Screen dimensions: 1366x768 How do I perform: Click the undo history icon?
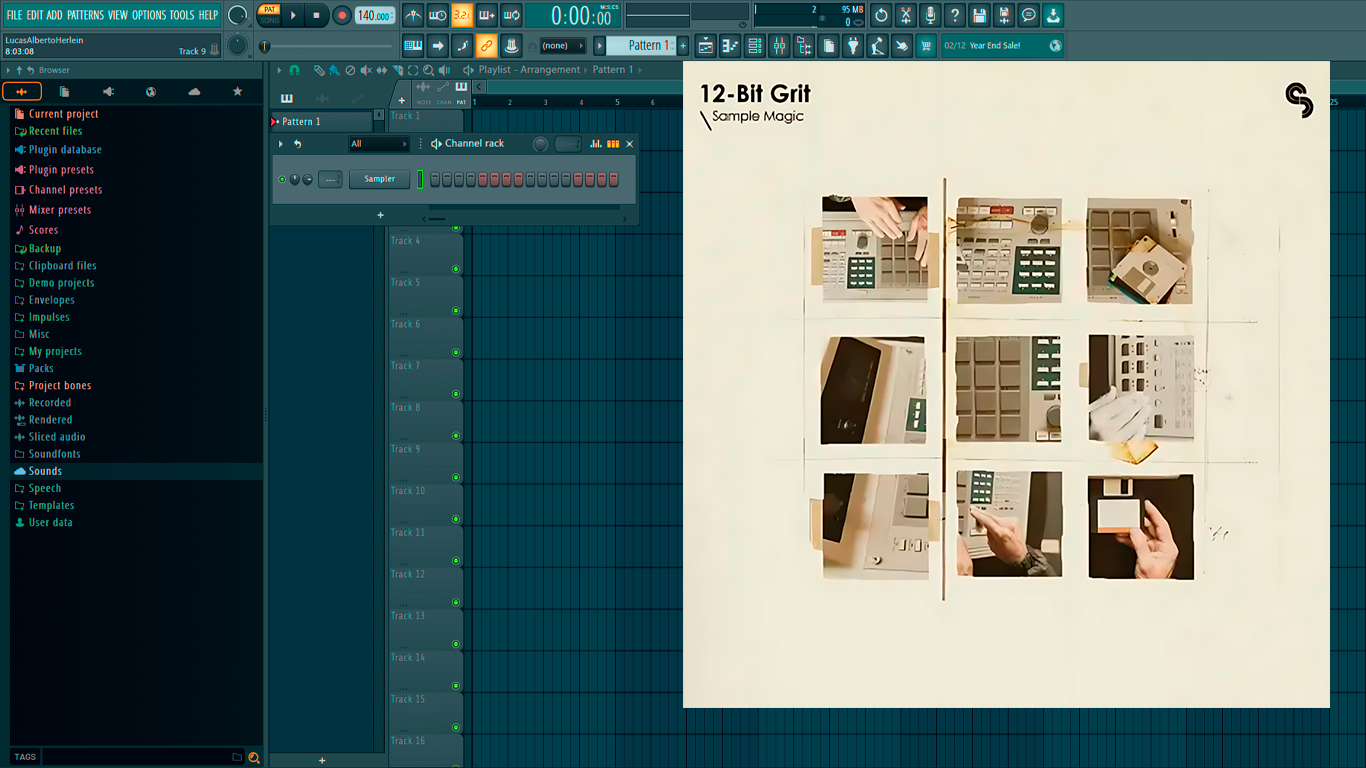[881, 15]
